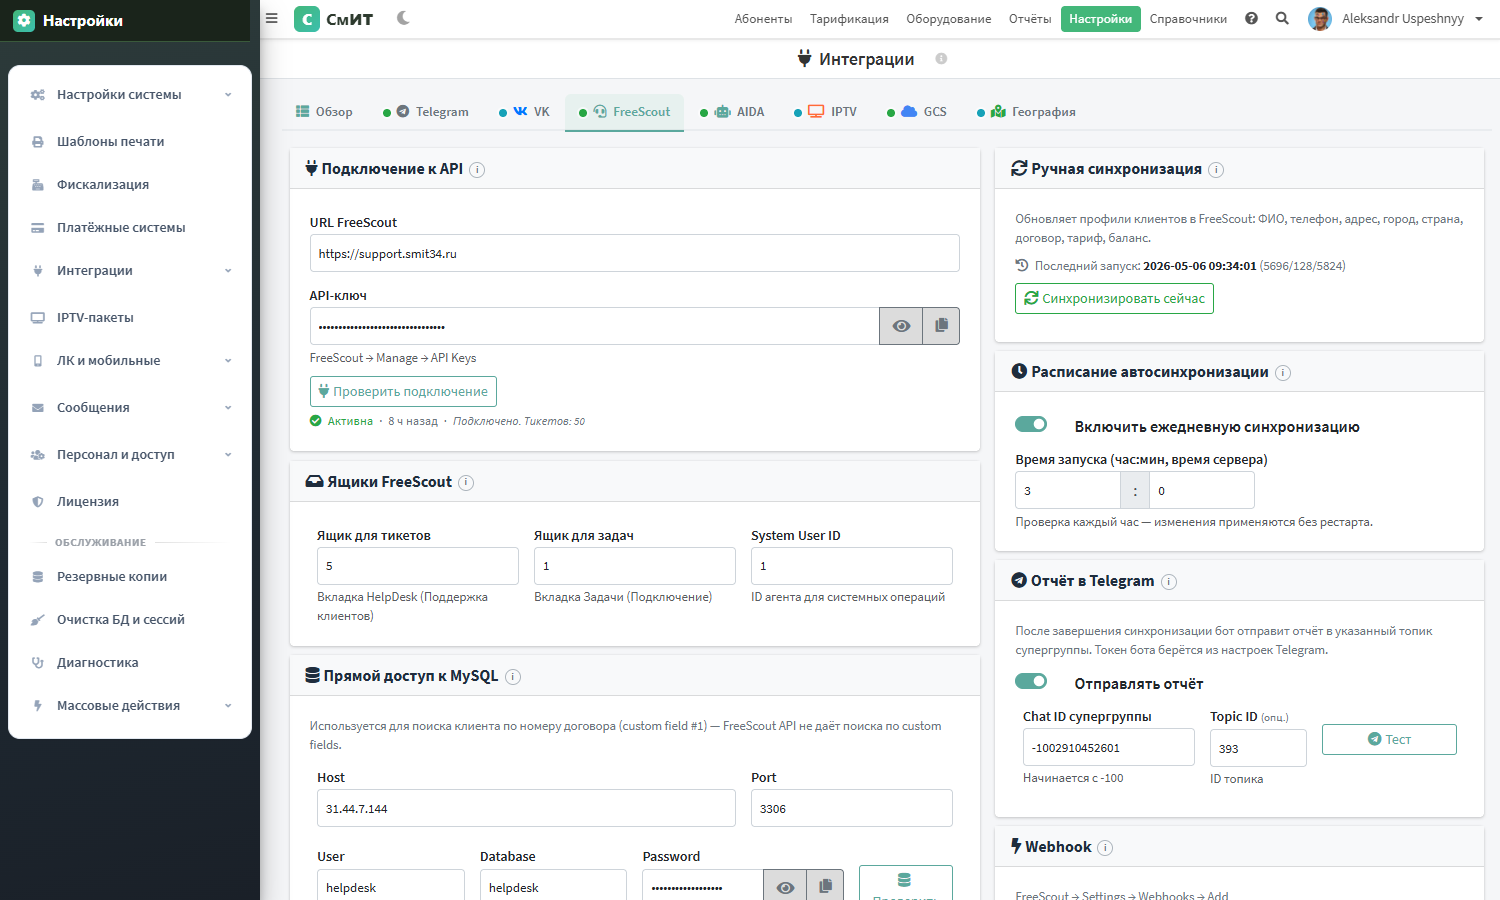
Task: Click Ящик для задач input field
Action: click(x=634, y=566)
